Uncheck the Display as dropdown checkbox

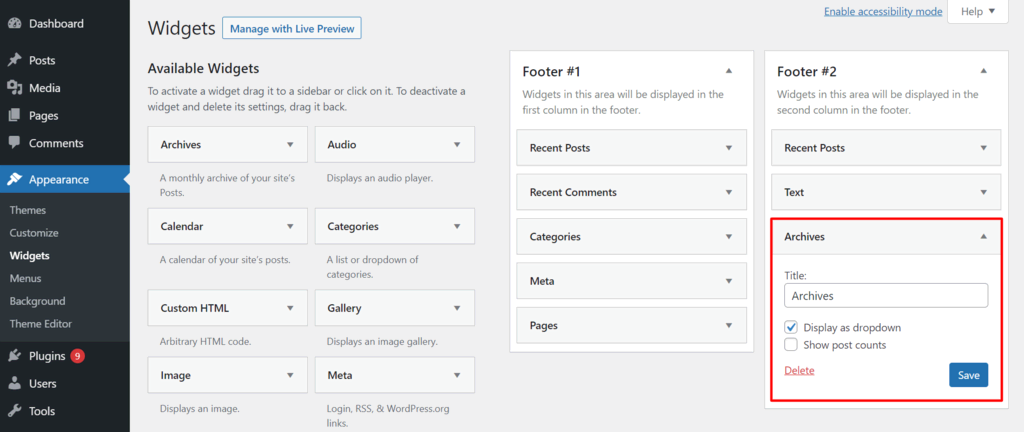[x=791, y=327]
